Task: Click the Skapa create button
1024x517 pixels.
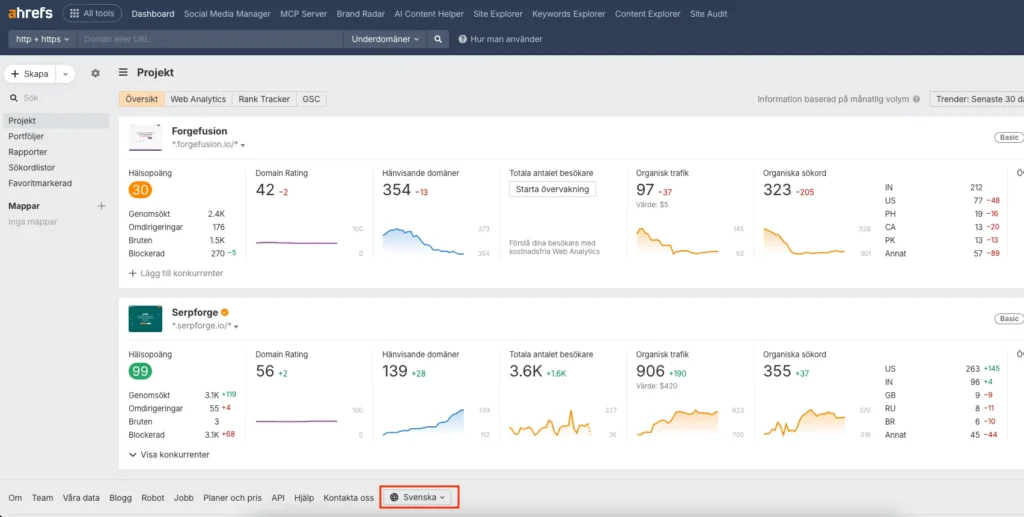Action: (30, 74)
